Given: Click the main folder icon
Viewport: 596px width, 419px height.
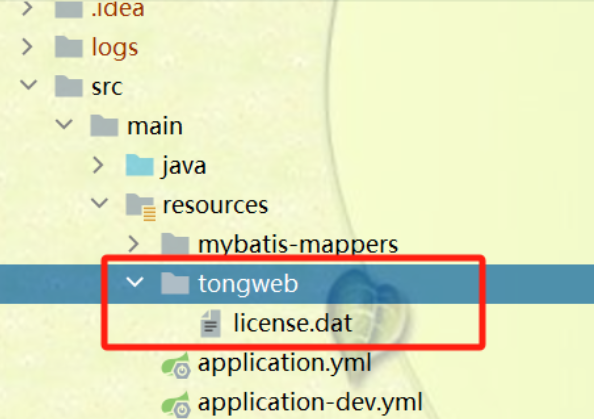Looking at the screenshot, I should (x=104, y=125).
